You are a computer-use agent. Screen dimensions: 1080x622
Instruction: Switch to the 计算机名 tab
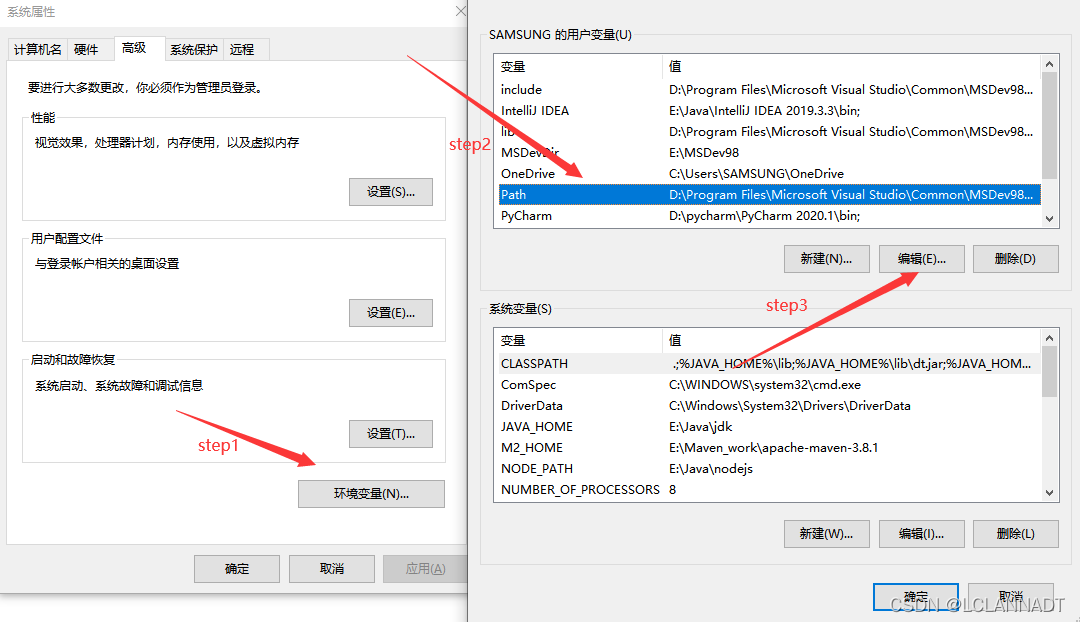(38, 49)
